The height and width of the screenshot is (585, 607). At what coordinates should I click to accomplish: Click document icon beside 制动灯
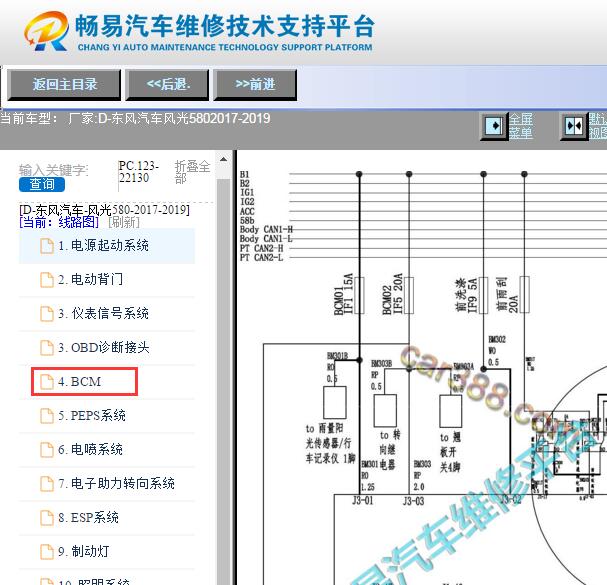47,552
